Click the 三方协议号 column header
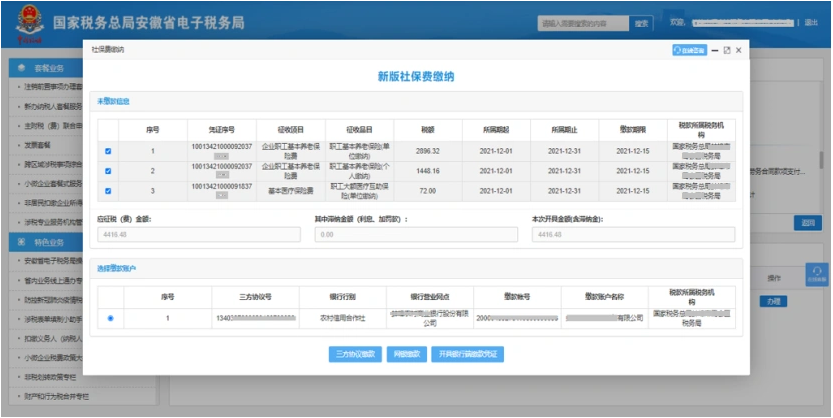The height and width of the screenshot is (418, 833). pyautogui.click(x=255, y=297)
